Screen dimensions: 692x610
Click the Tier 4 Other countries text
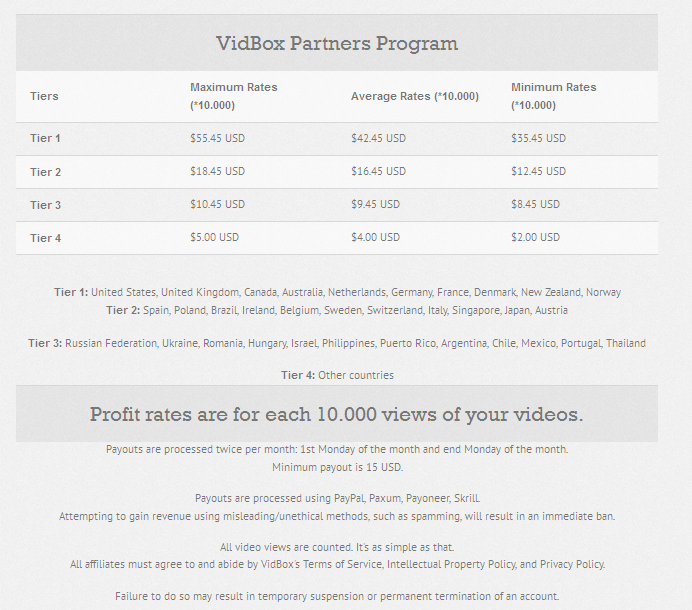pos(337,375)
